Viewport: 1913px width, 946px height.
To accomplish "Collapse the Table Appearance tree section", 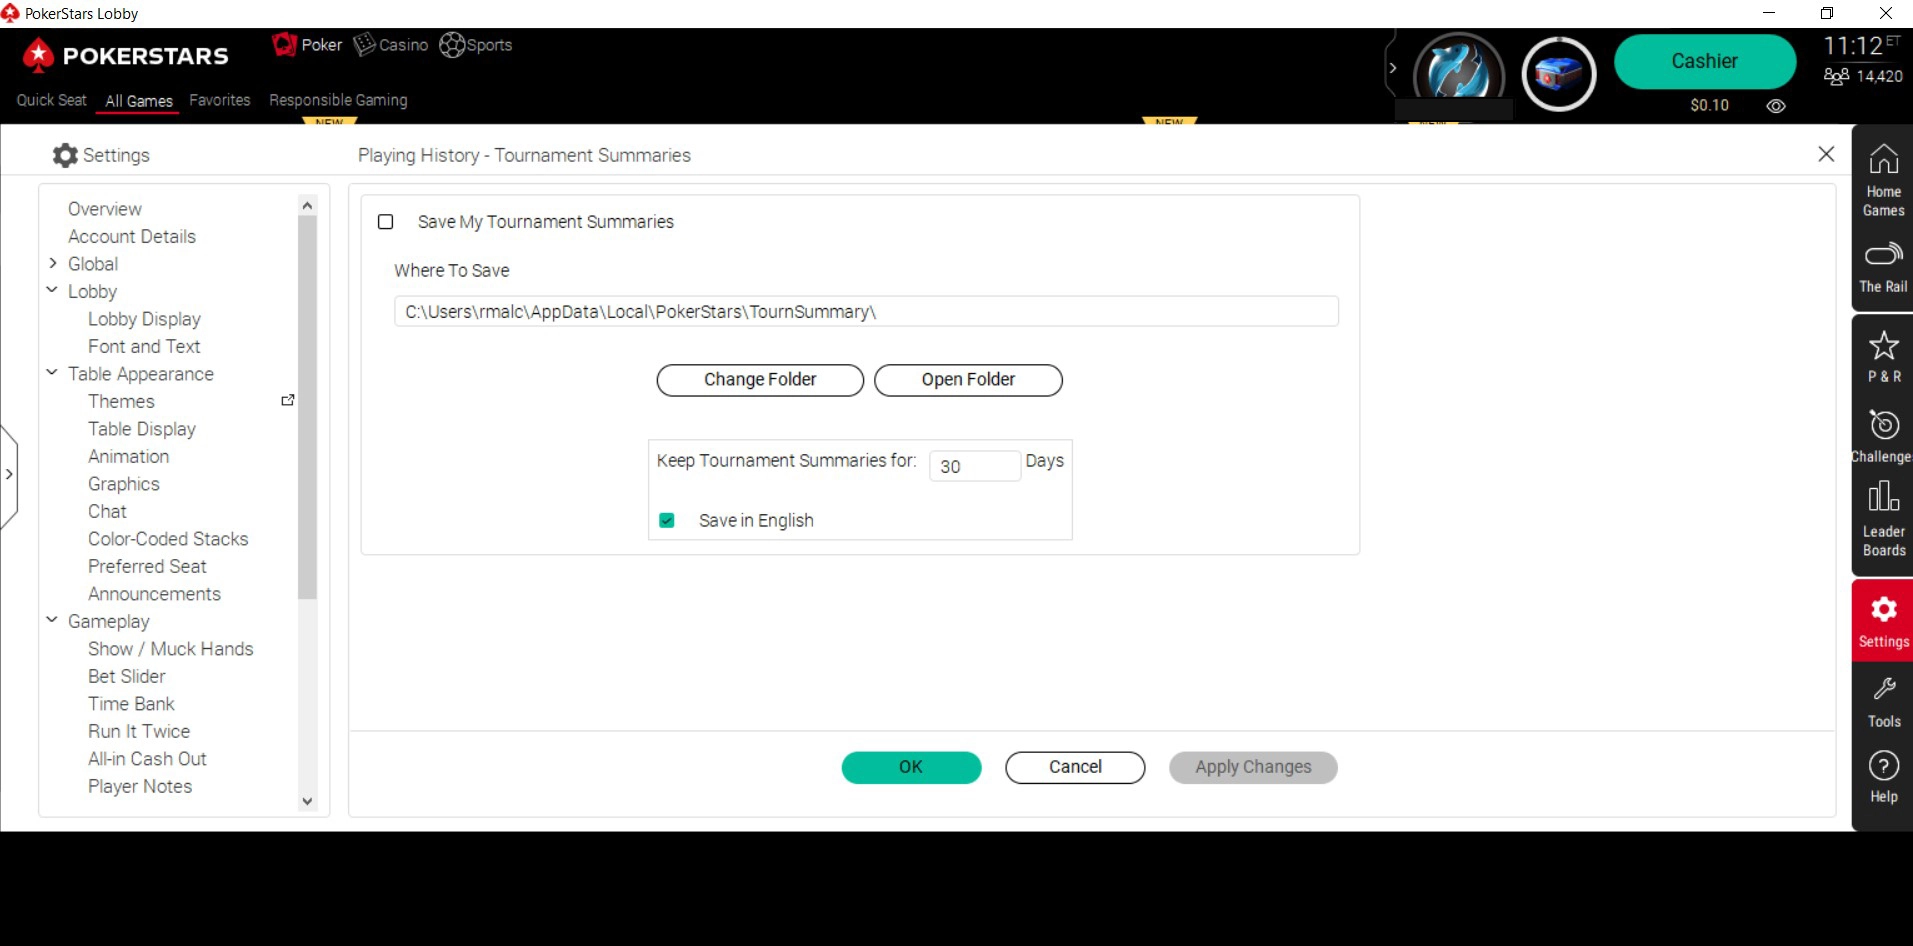I will [52, 373].
